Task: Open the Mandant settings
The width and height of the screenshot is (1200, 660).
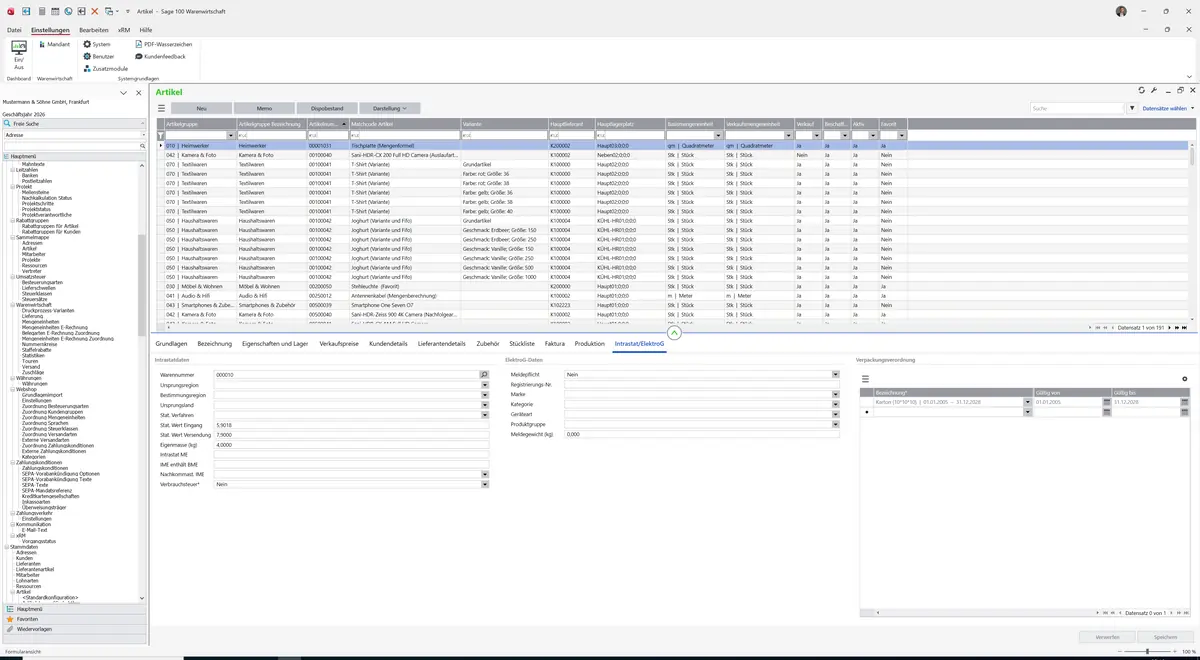Action: click(53, 44)
